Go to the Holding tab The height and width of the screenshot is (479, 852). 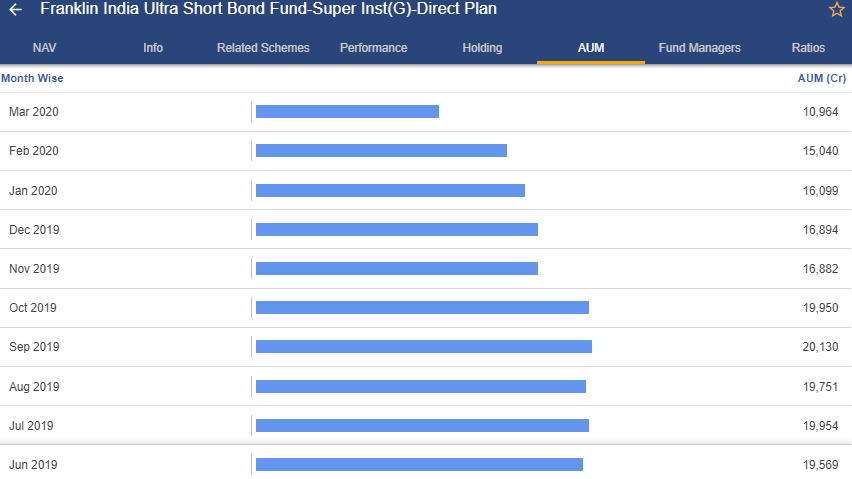click(x=483, y=48)
